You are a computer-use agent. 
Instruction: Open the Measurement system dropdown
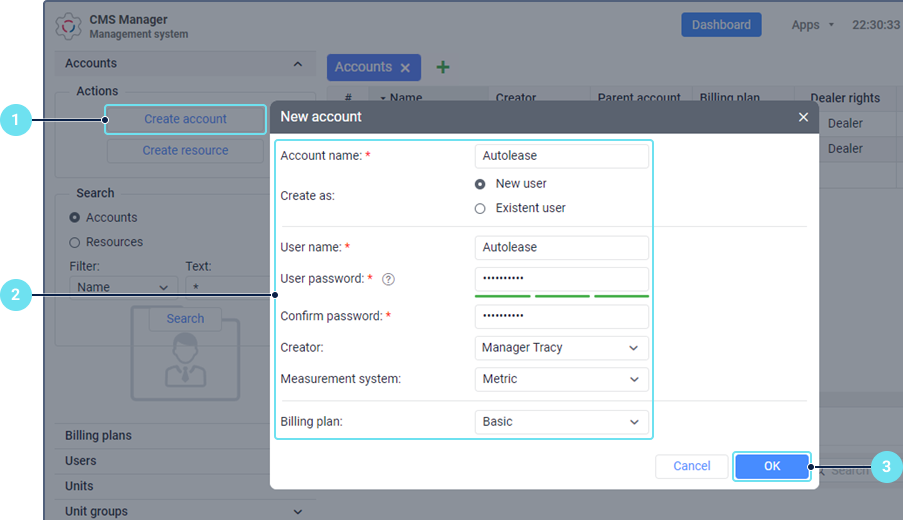point(561,380)
